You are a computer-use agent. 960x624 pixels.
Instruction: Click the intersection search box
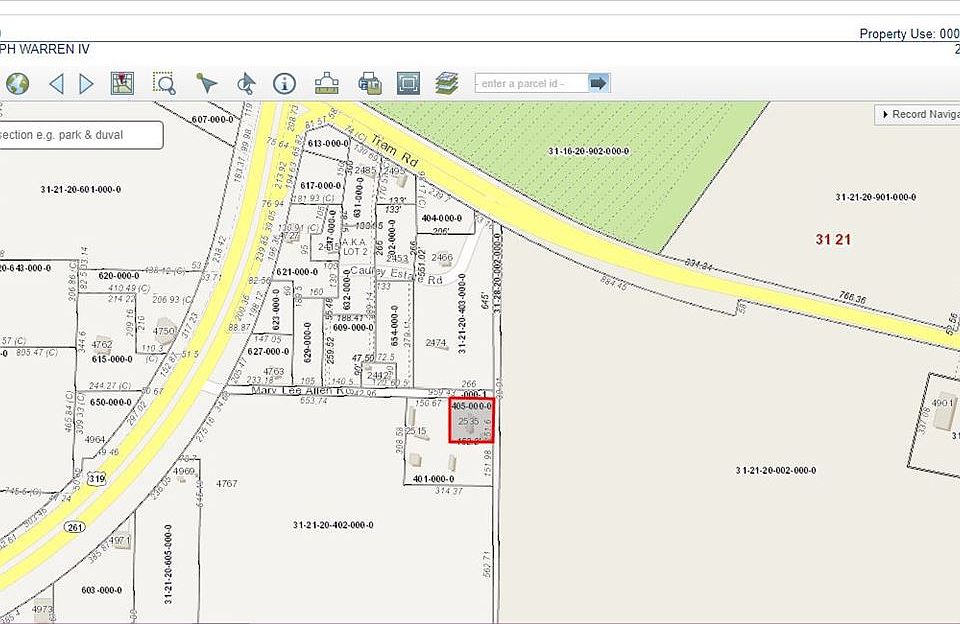[80, 135]
